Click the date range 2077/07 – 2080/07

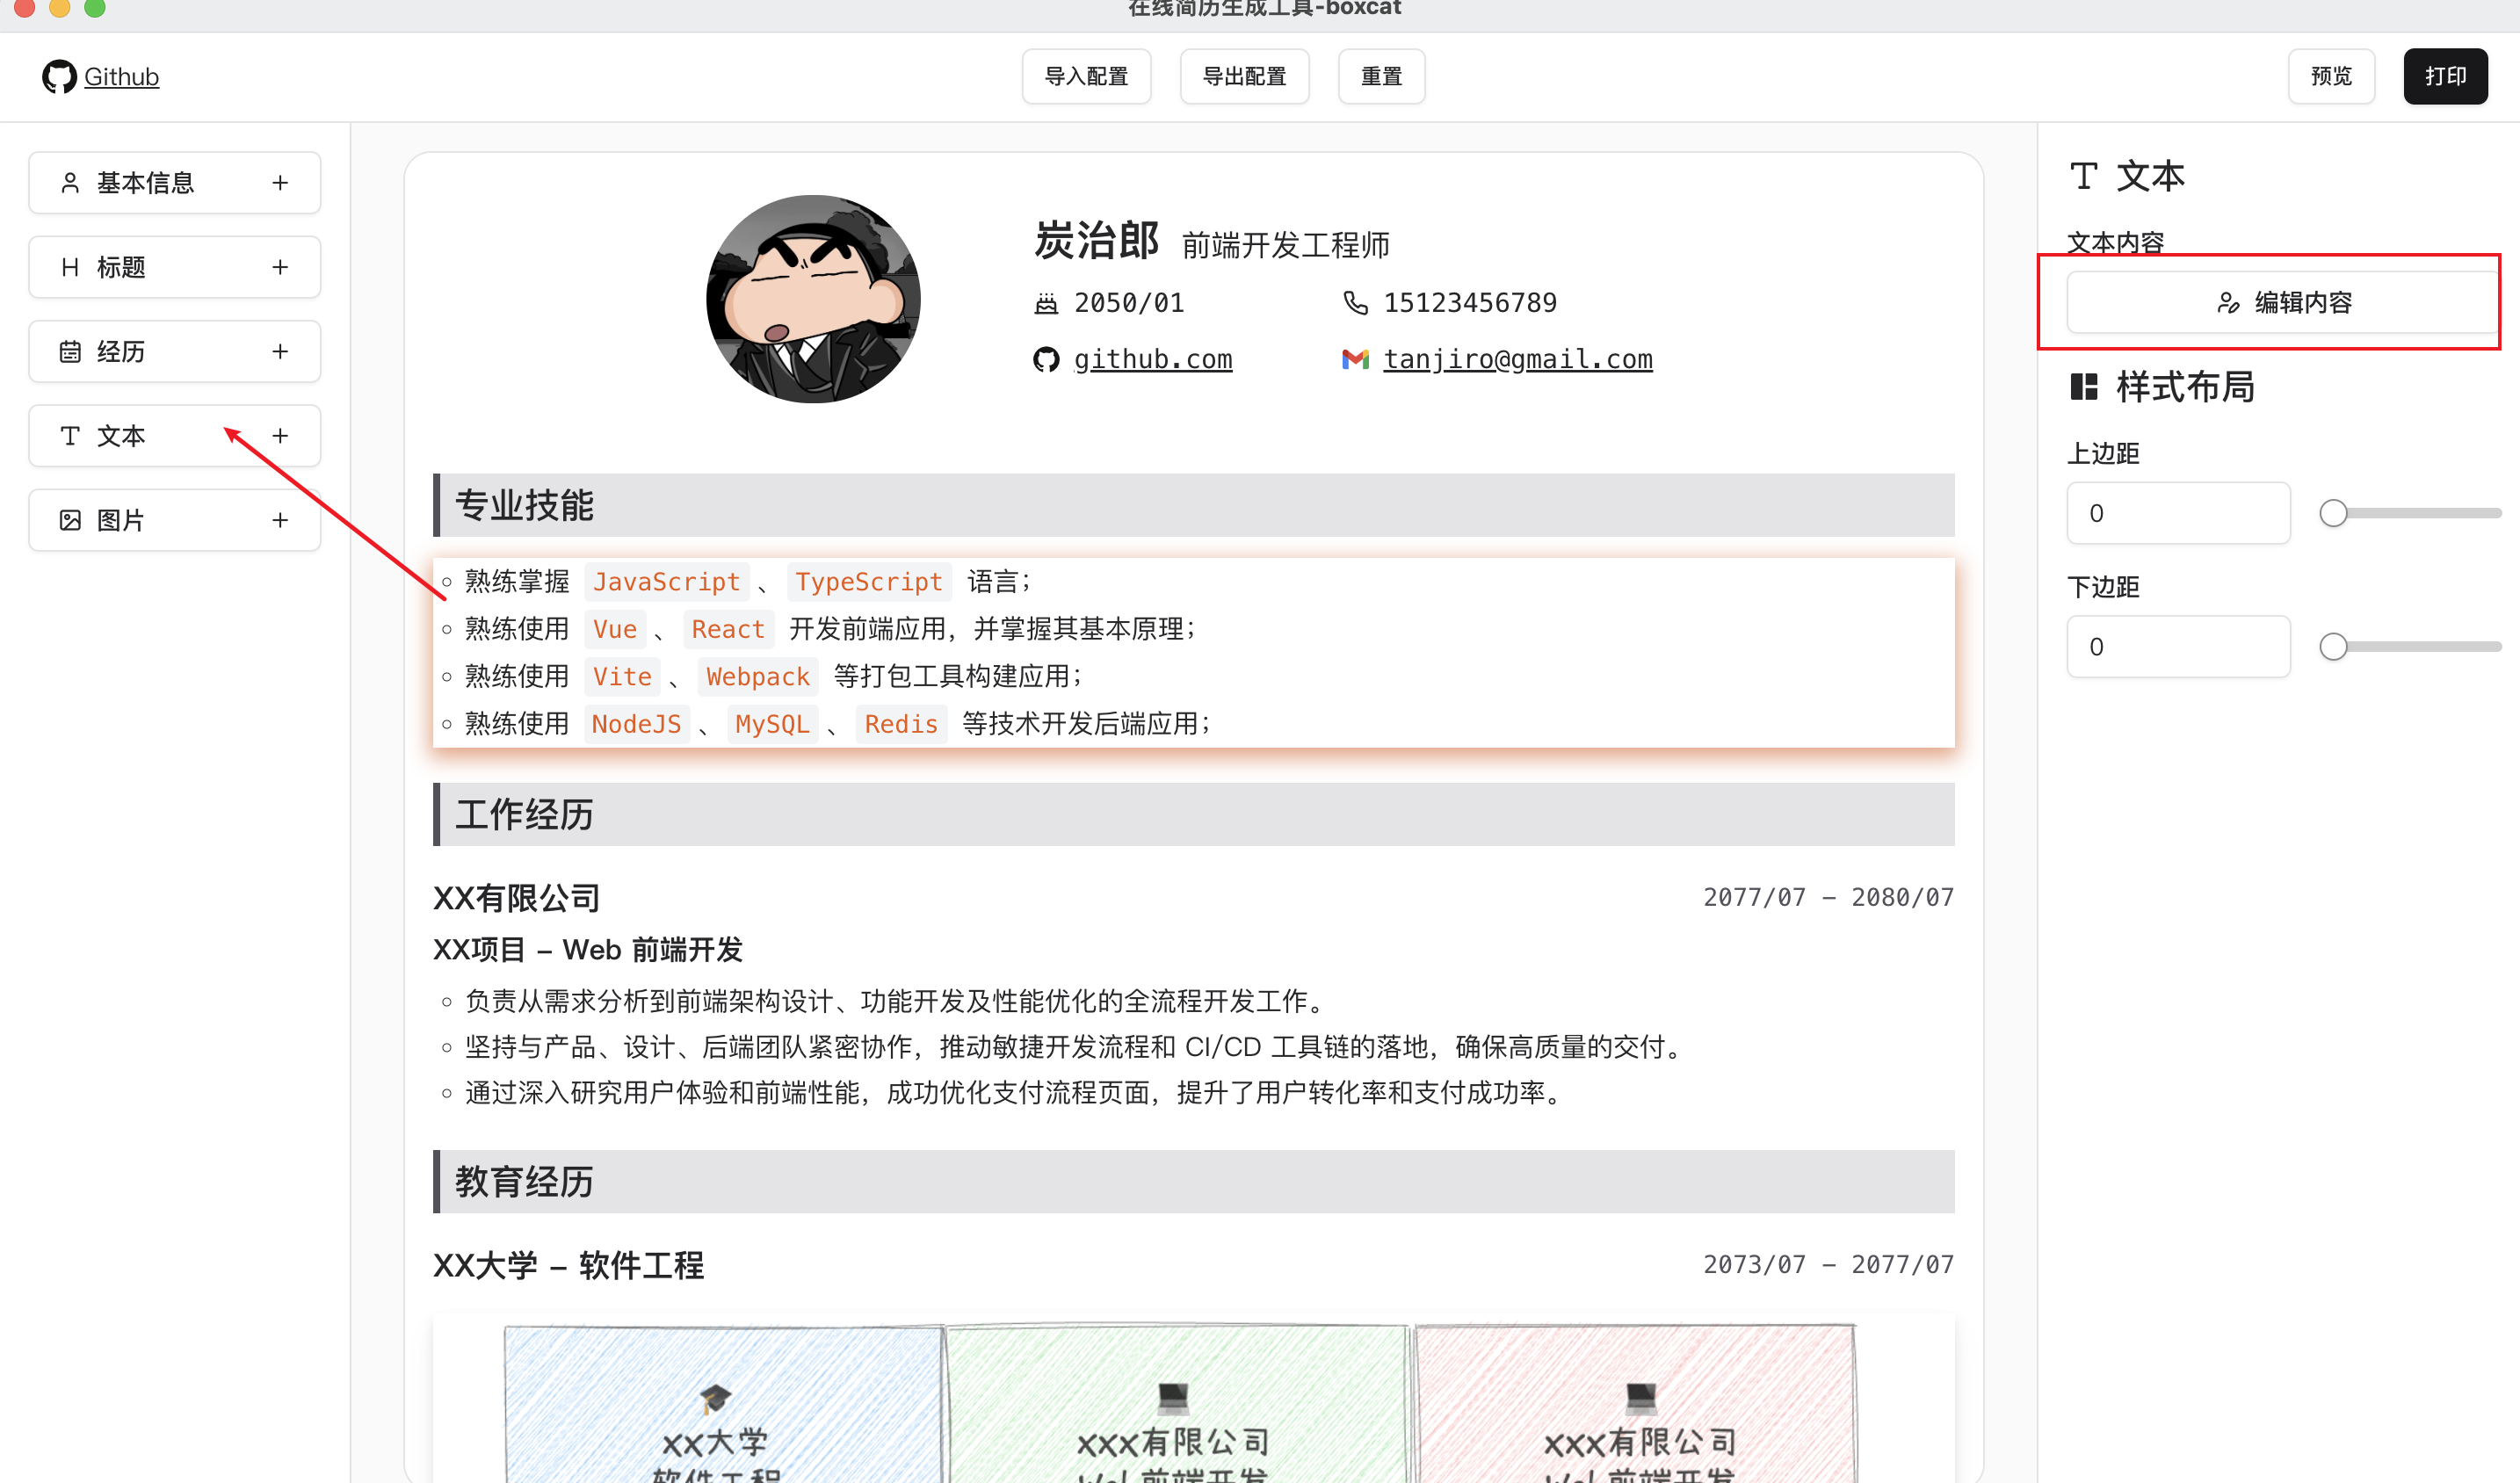(1828, 897)
